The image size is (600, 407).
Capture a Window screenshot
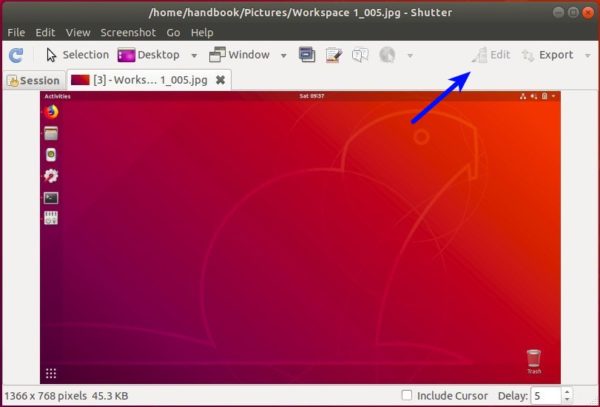[242, 55]
